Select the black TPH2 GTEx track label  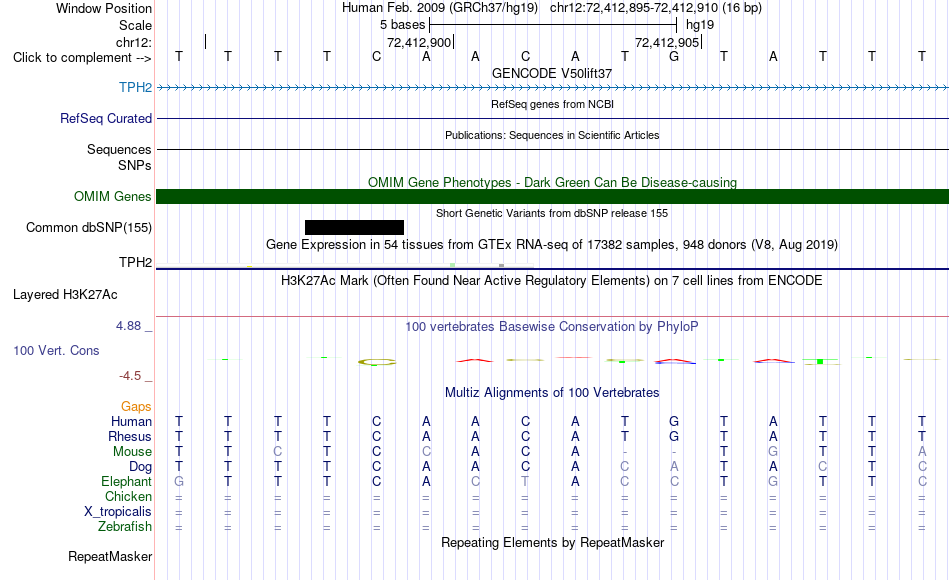(x=135, y=262)
